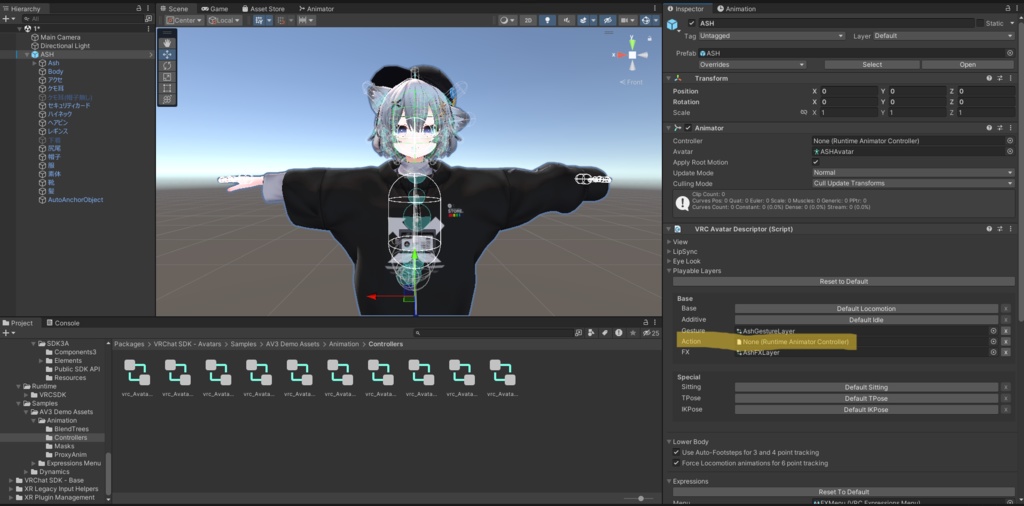Screen dimensions: 1024x506
Task: Open Animator component preset icon
Action: click(999, 128)
